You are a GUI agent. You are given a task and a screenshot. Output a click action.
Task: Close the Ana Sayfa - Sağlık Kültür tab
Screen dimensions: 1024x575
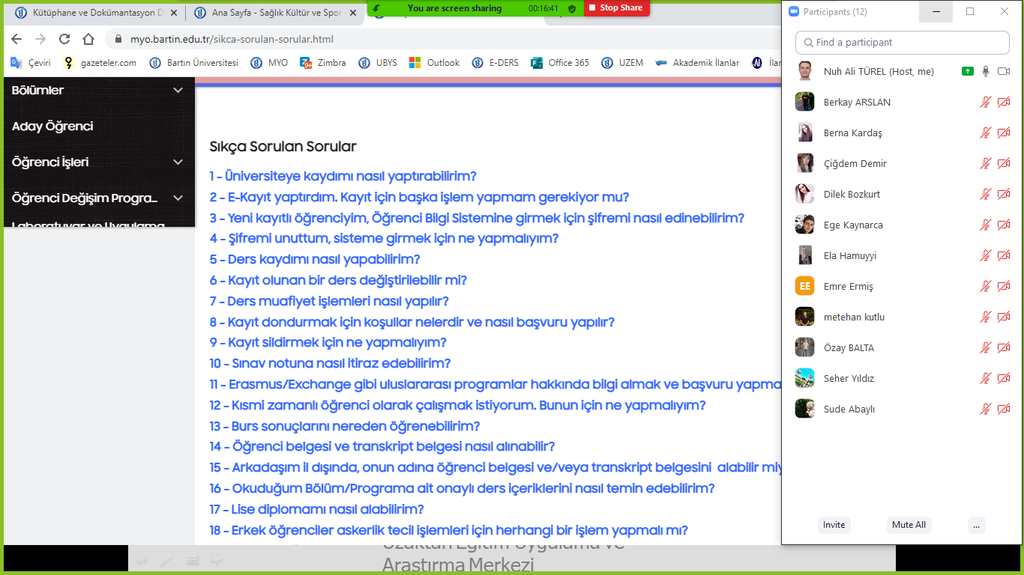coord(353,12)
